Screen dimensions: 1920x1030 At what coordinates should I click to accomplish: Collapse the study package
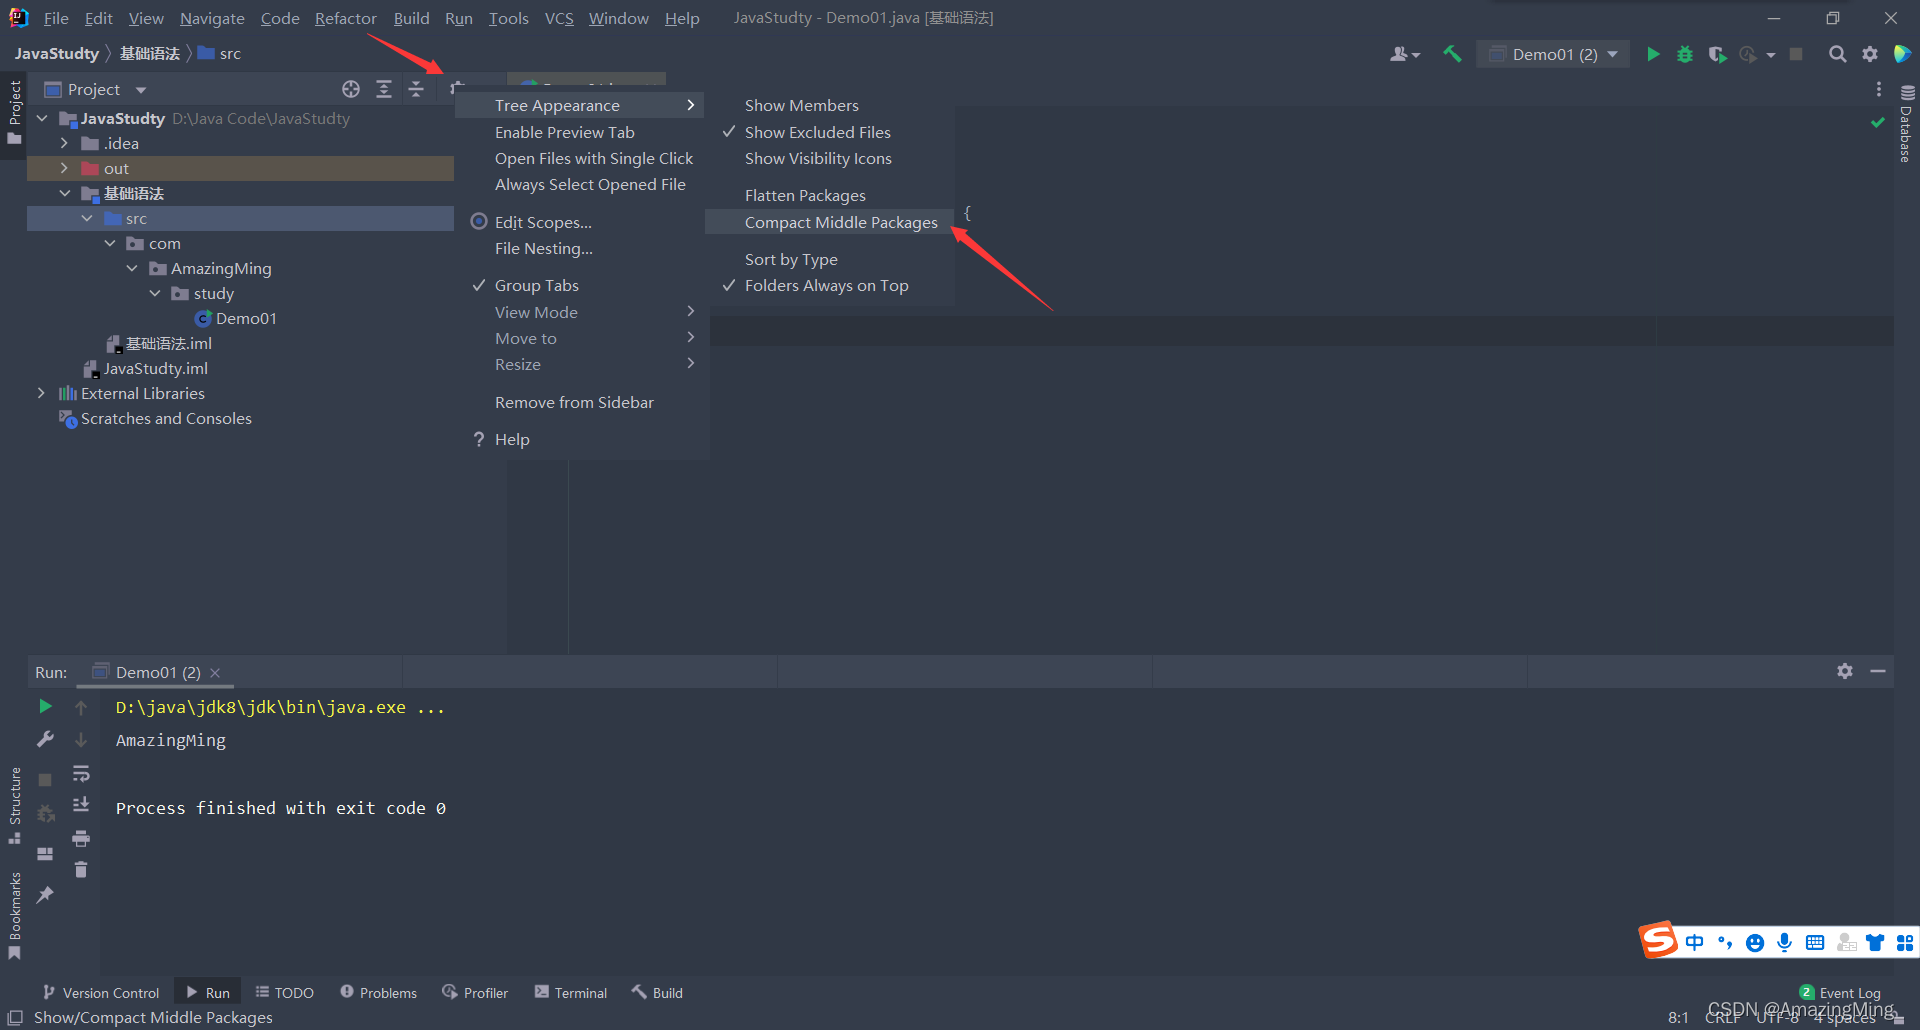(x=155, y=293)
